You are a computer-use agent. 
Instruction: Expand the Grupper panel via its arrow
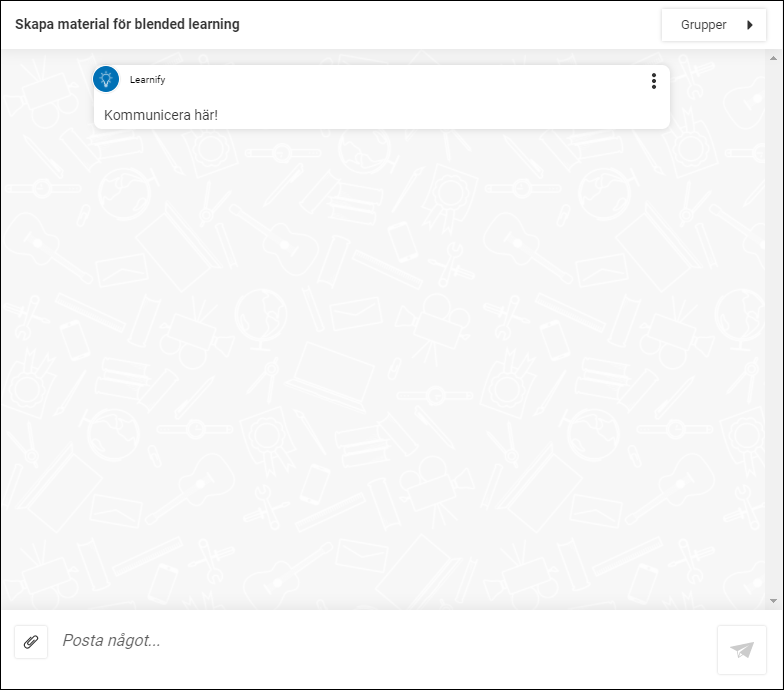[x=750, y=25]
